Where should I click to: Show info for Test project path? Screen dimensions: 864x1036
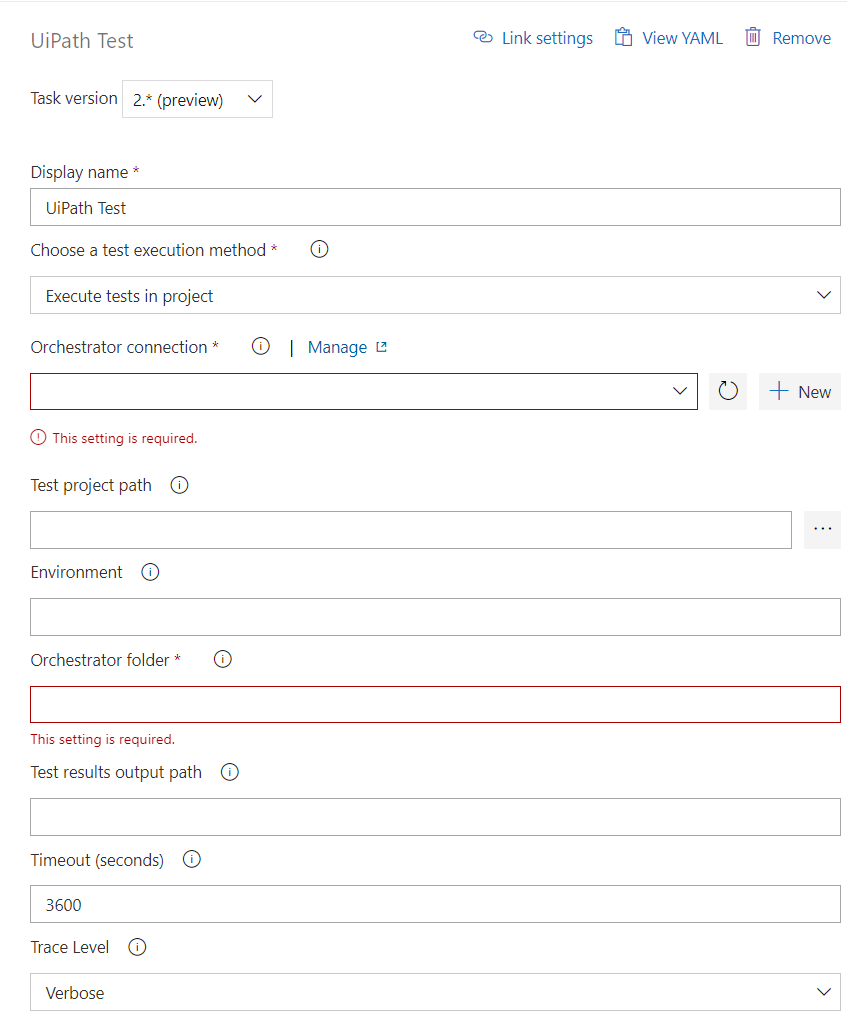pyautogui.click(x=180, y=485)
